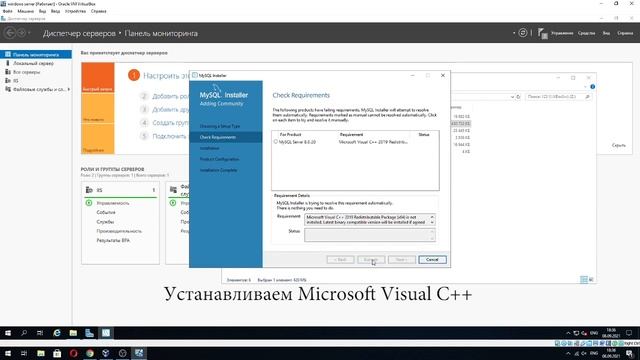The image size is (640, 360).
Task: Click the Server Manager refresh icon
Action: pyautogui.click(x=522, y=33)
